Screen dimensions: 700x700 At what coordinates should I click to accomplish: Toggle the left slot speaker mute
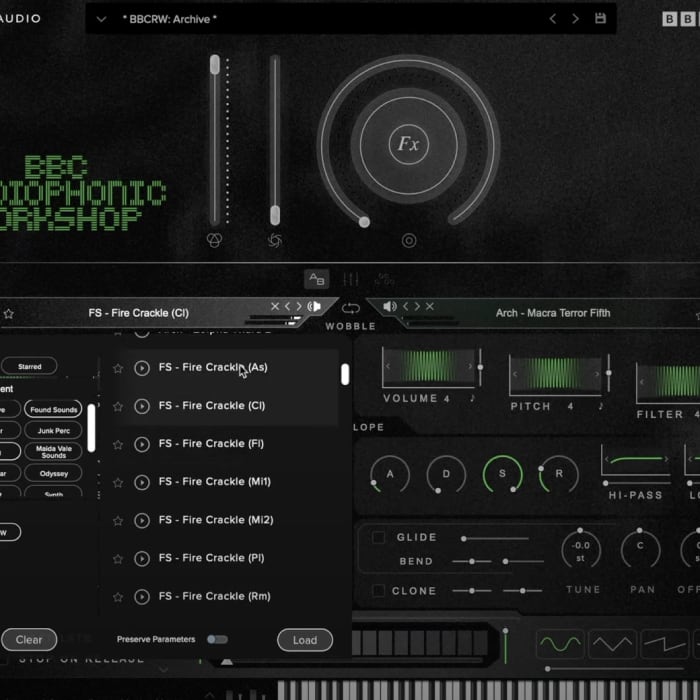[314, 306]
